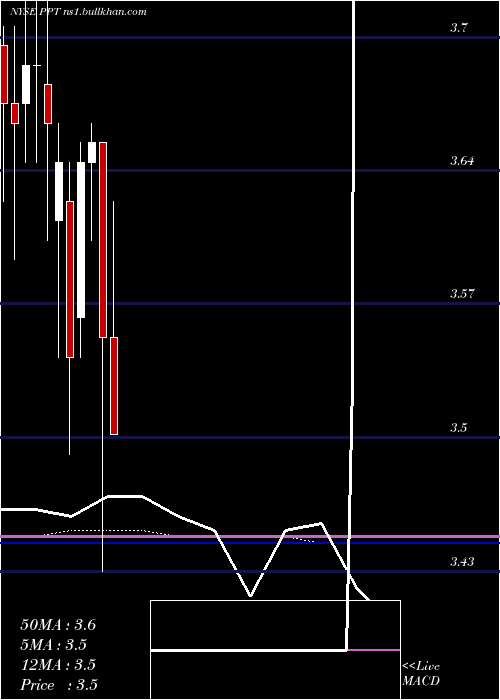This screenshot has height=700, width=500.
Task: Click the 3.43 price axis label
Action: click(462, 561)
